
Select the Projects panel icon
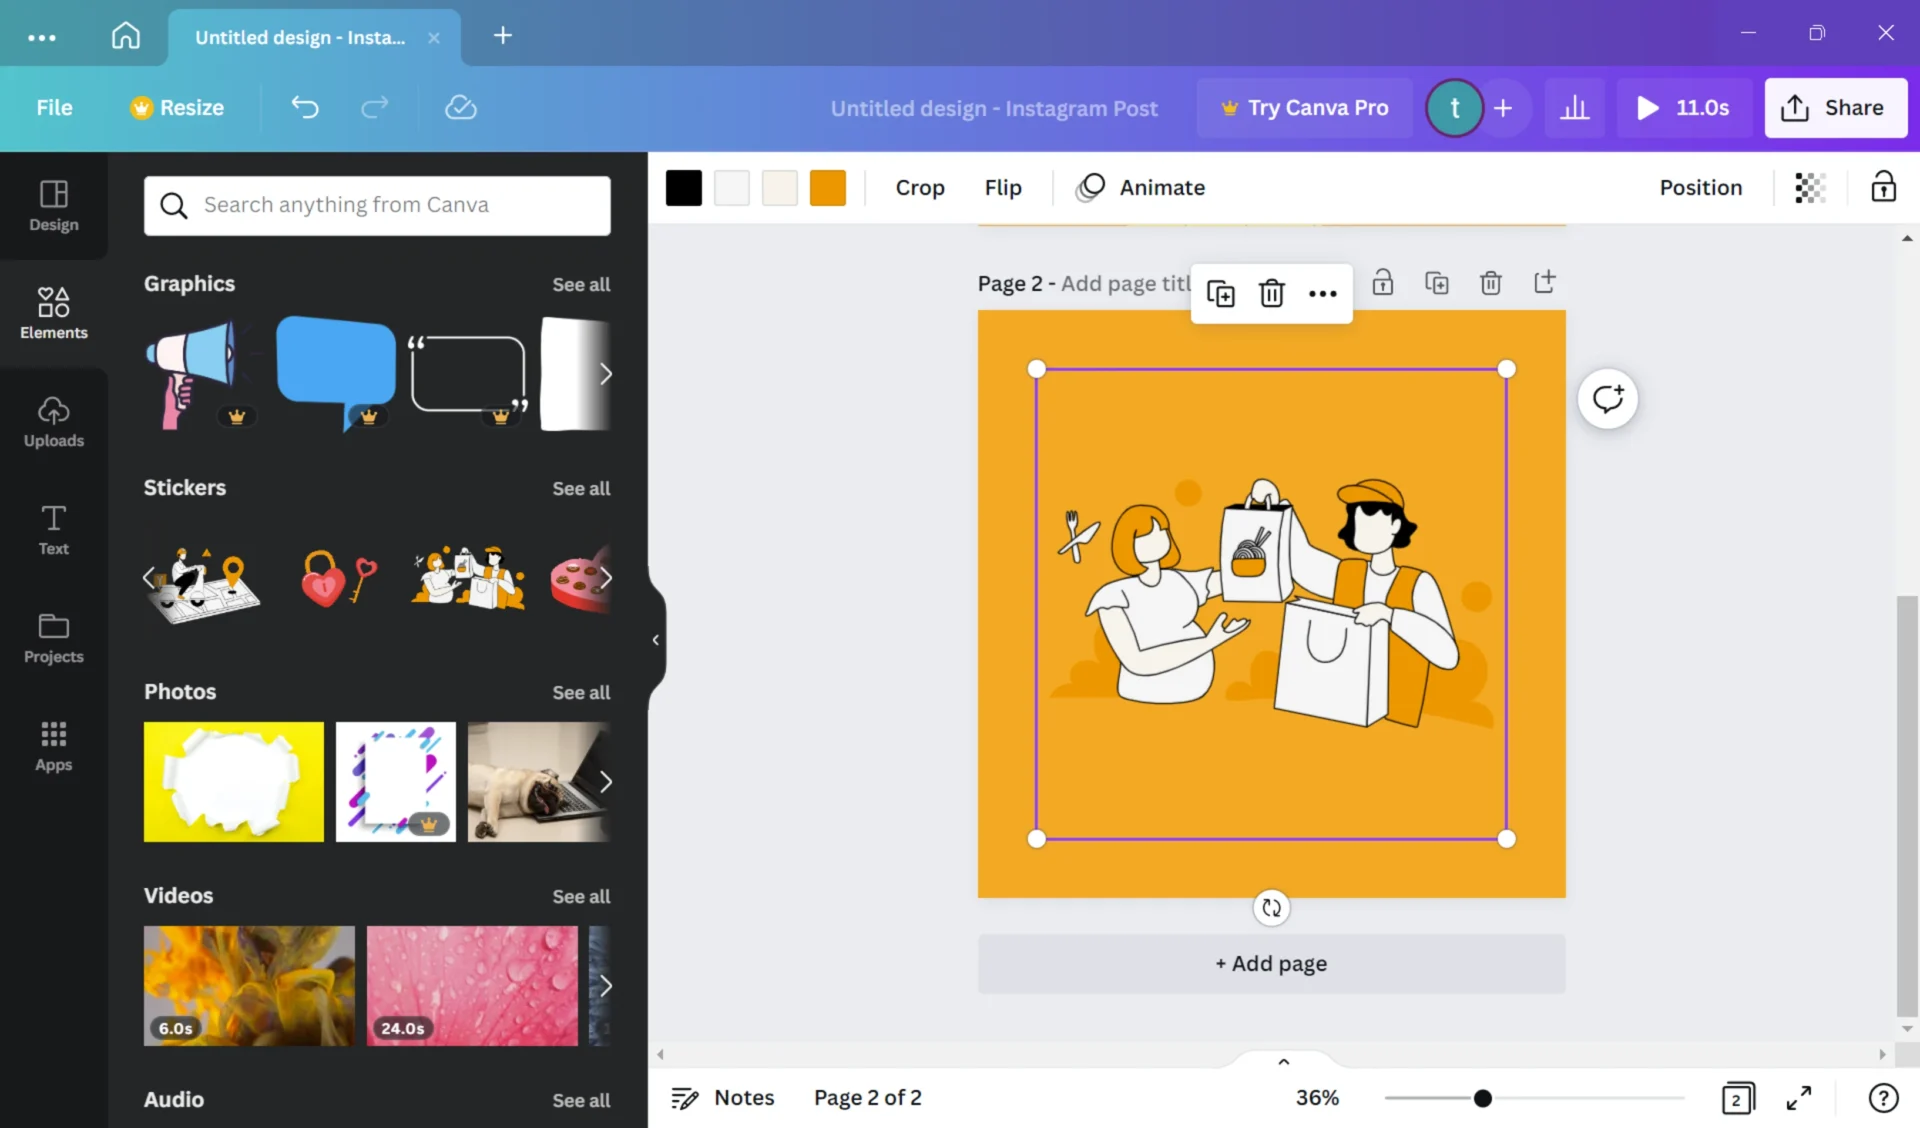(52, 638)
